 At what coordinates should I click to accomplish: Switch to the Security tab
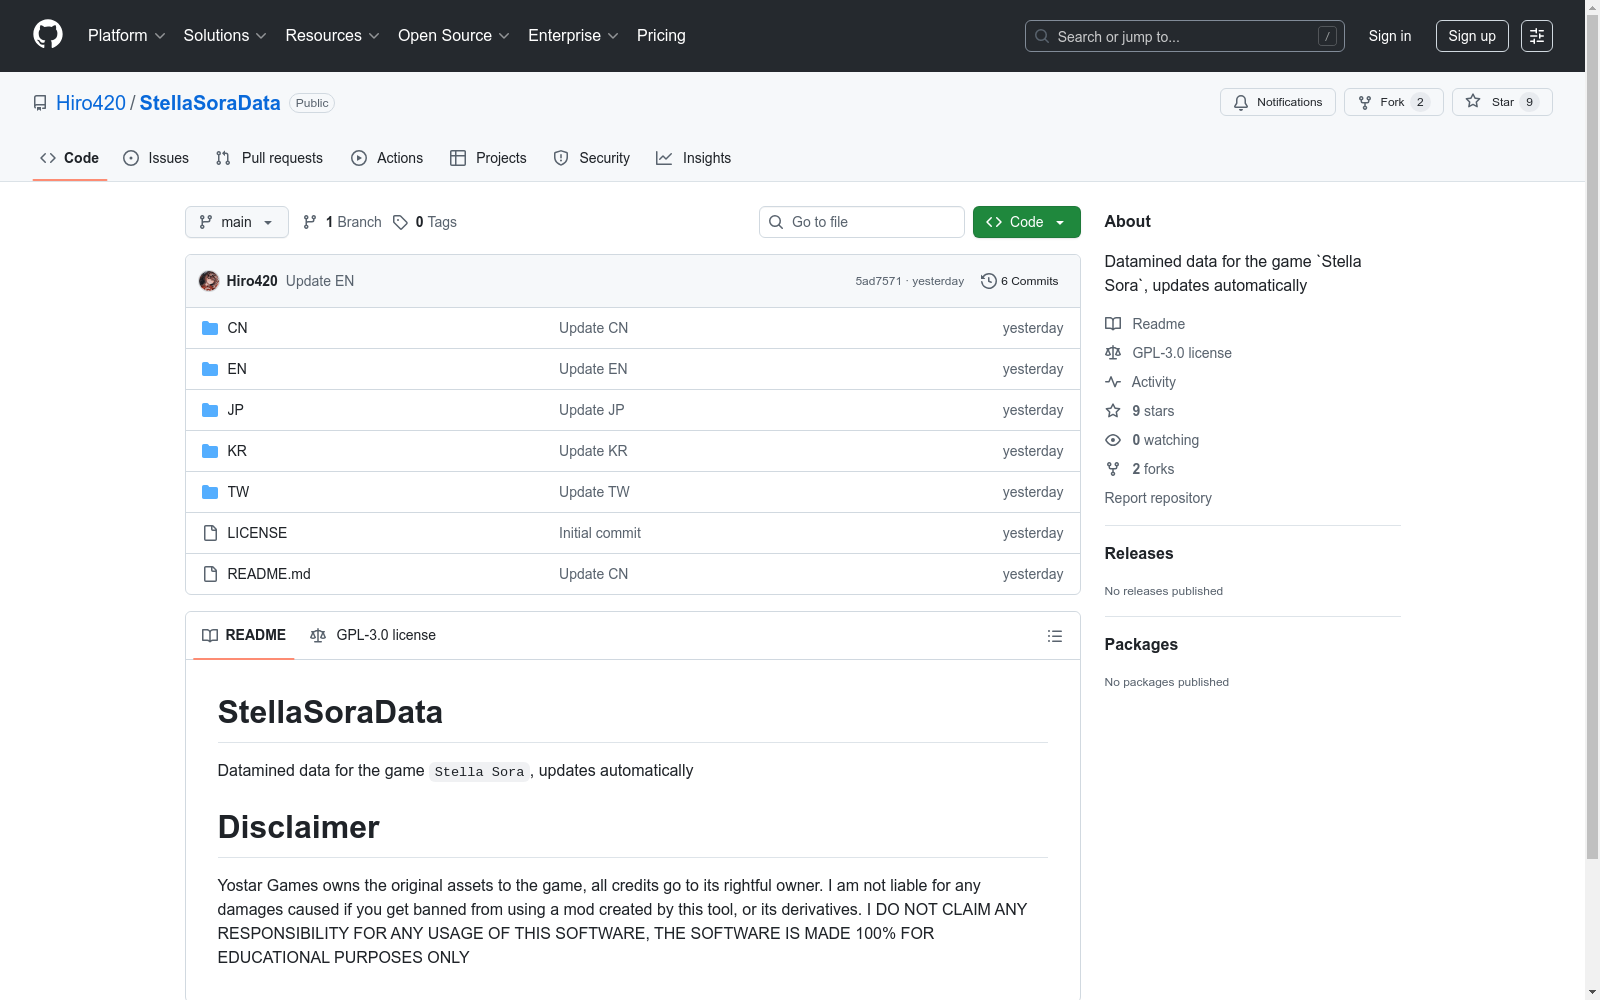592,158
